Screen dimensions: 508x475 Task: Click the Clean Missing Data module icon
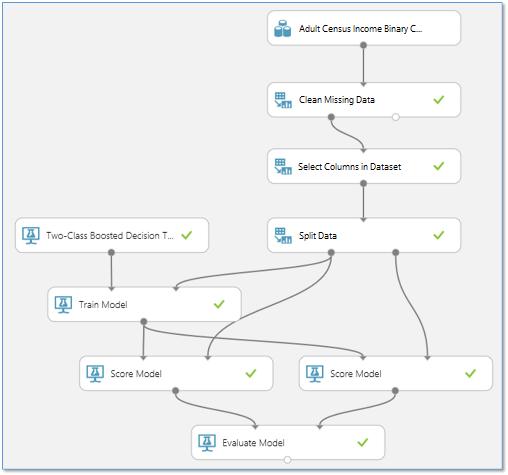(283, 100)
